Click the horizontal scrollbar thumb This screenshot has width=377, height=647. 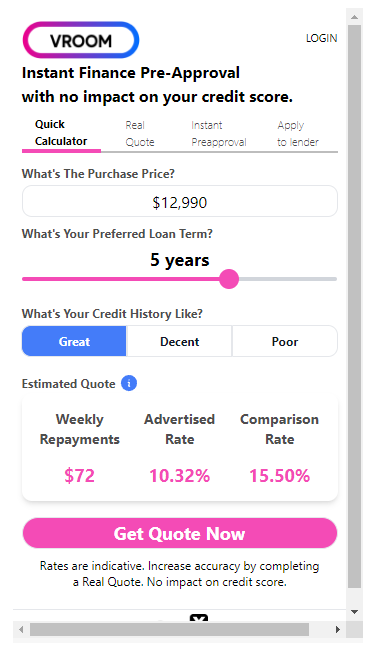coord(170,629)
